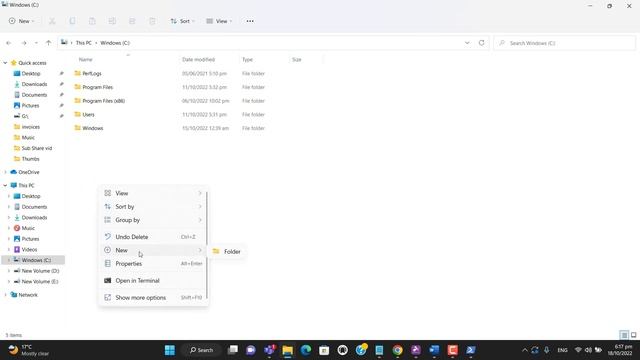Viewport: 640px width, 360px height.
Task: Open Microsoft Teams taskbar icon
Action: pos(269,350)
